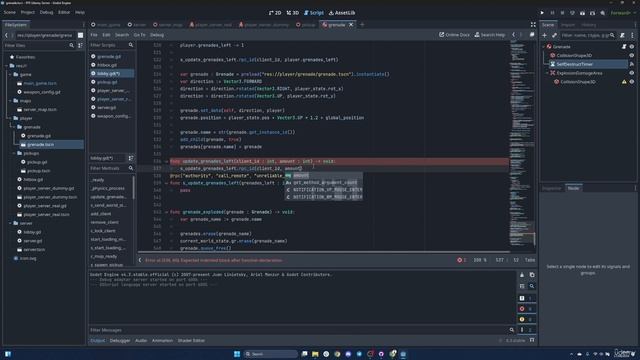Collapse the game folder
Screen dimensions: 640x360
[x=10, y=74]
